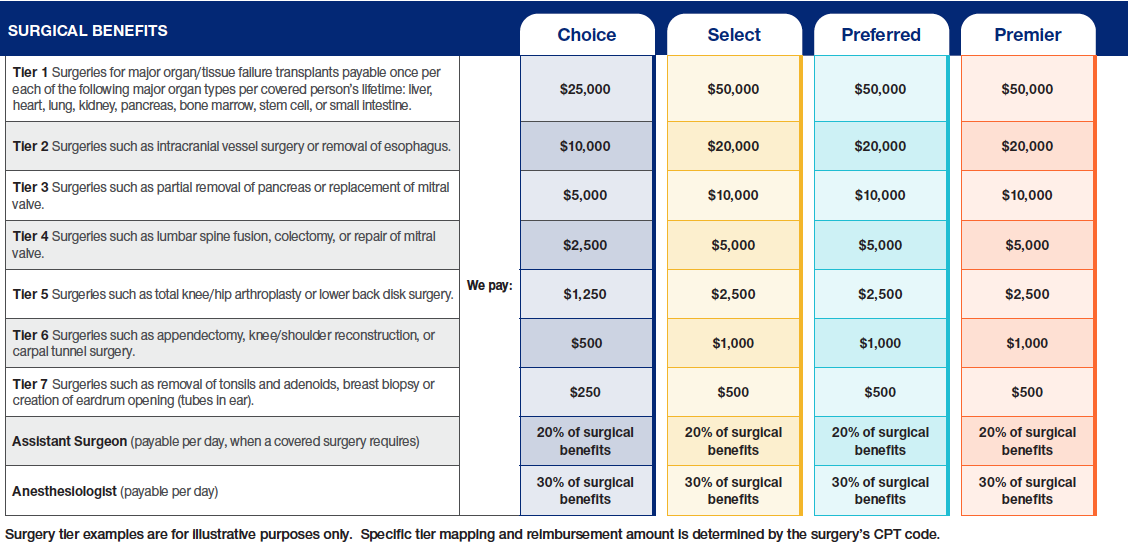1128x554 pixels.
Task: Click the Surgical Benefits header title
Action: coord(88,30)
